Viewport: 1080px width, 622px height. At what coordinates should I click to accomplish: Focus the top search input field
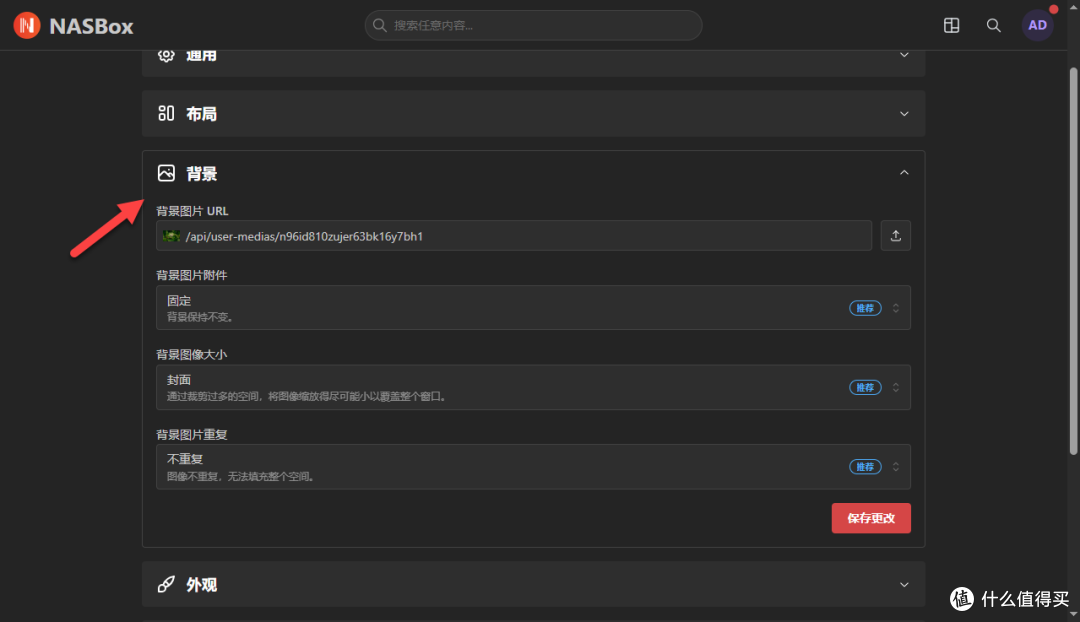pos(533,25)
